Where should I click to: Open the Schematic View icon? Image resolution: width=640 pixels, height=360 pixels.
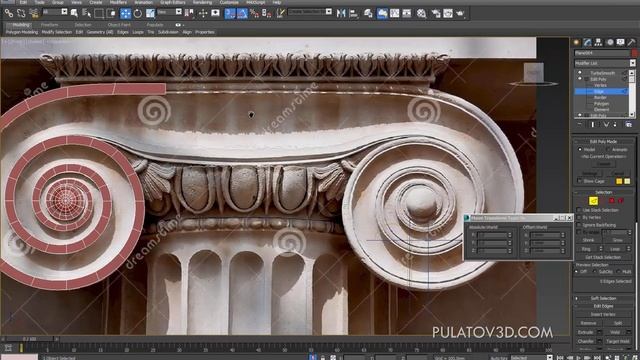pos(407,13)
